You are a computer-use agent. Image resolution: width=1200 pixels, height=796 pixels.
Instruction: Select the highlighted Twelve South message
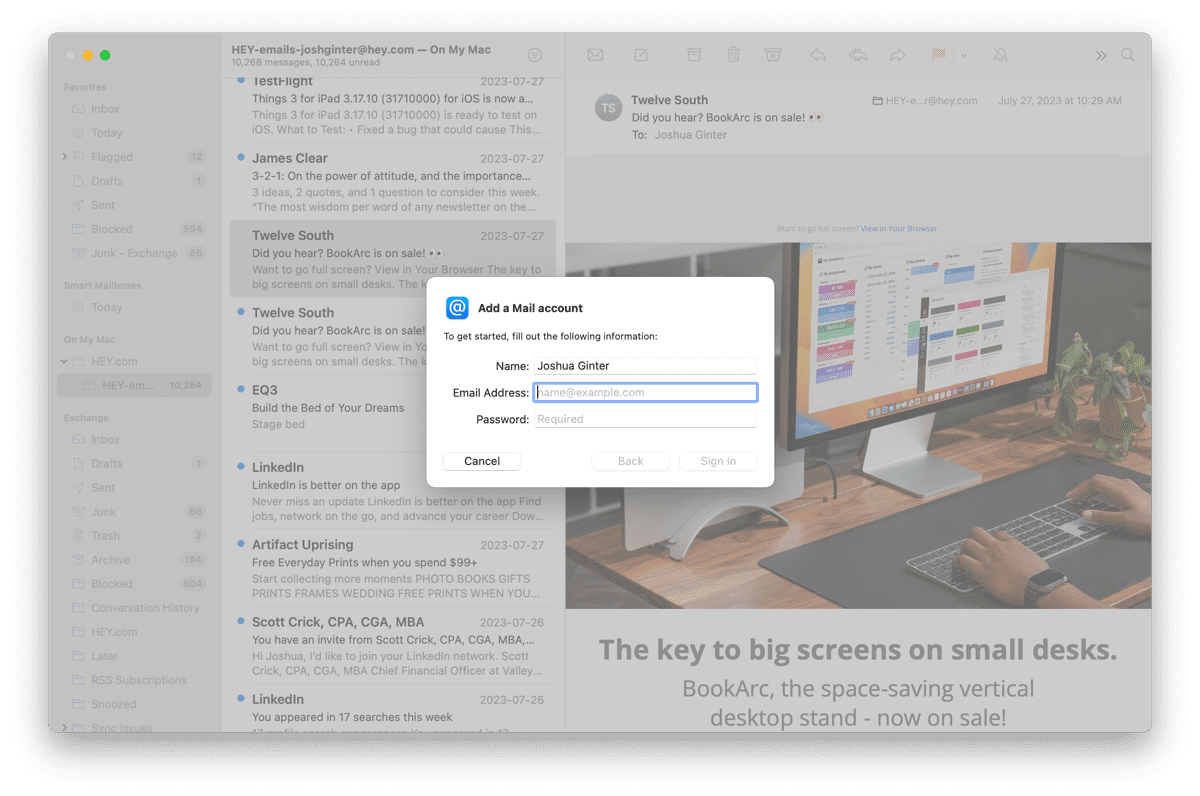[x=393, y=259]
